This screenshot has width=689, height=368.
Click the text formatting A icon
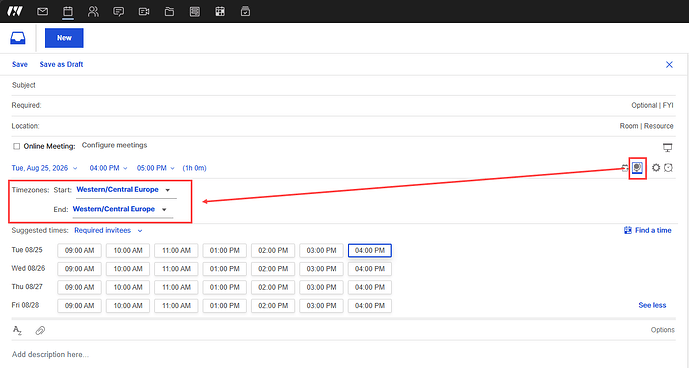[x=17, y=330]
